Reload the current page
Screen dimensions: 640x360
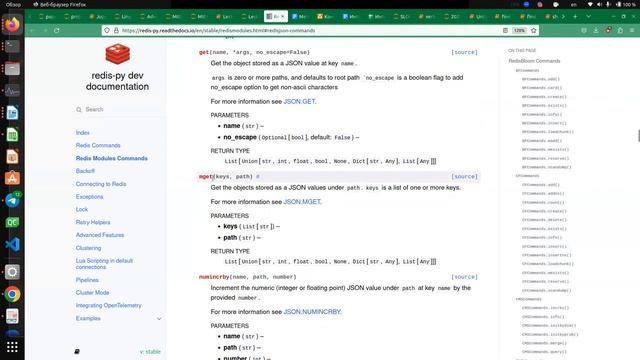click(x=57, y=31)
